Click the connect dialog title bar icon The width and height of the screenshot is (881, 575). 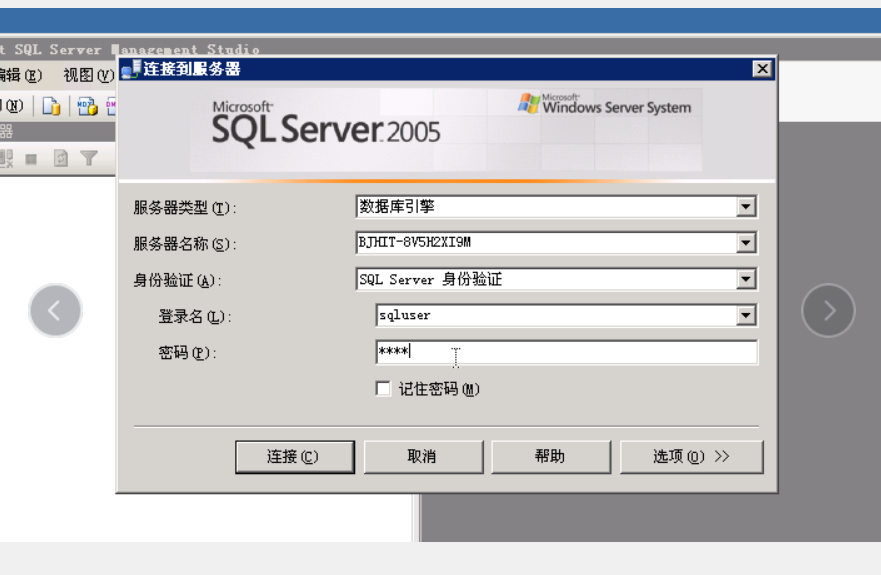(x=131, y=70)
